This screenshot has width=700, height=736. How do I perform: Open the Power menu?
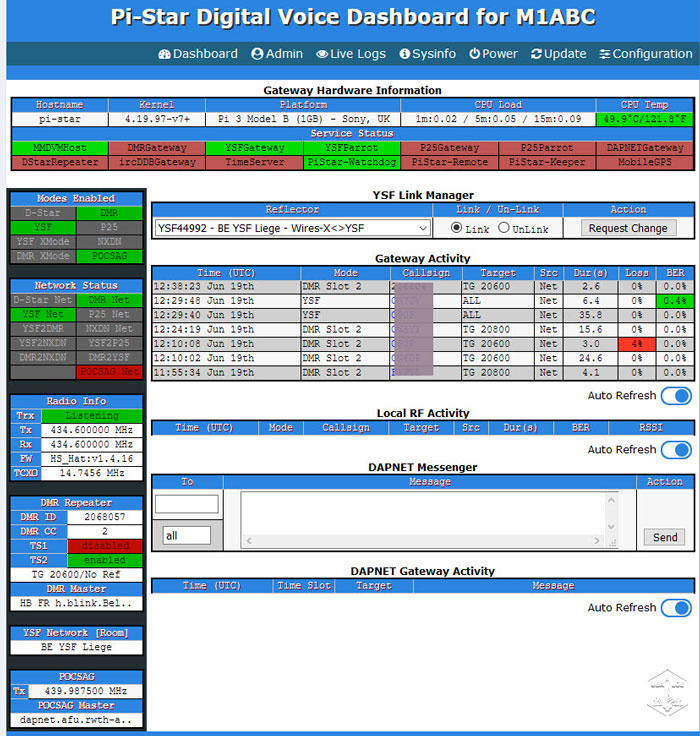tap(493, 54)
